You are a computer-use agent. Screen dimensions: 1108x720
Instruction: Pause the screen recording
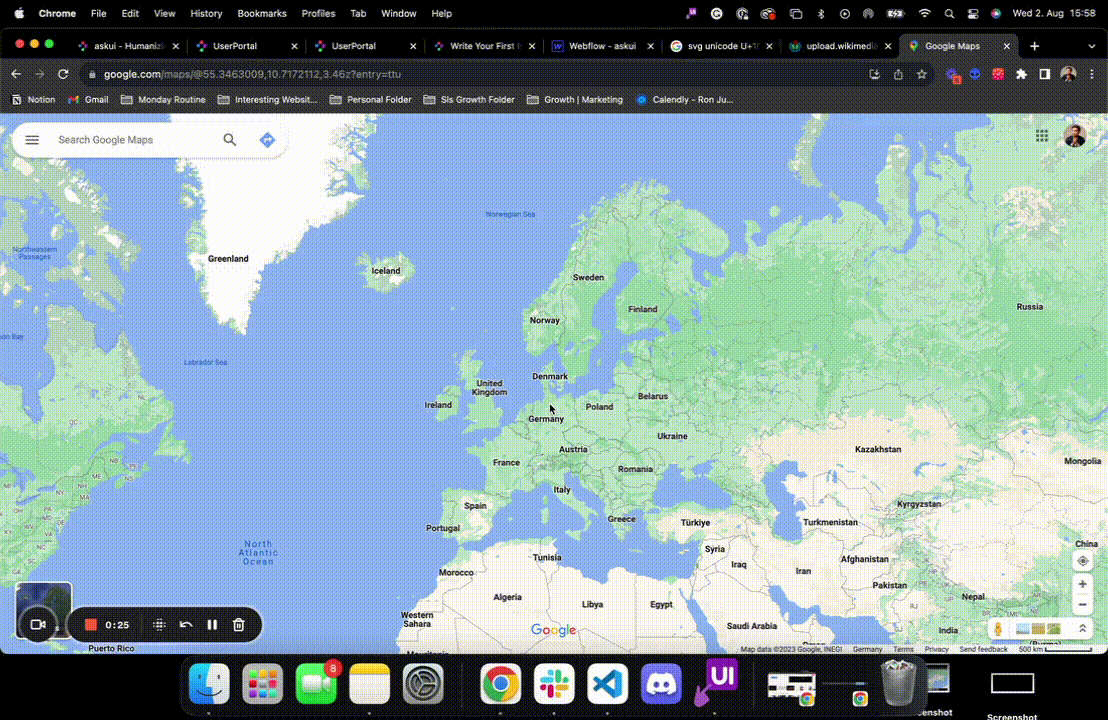pos(212,625)
